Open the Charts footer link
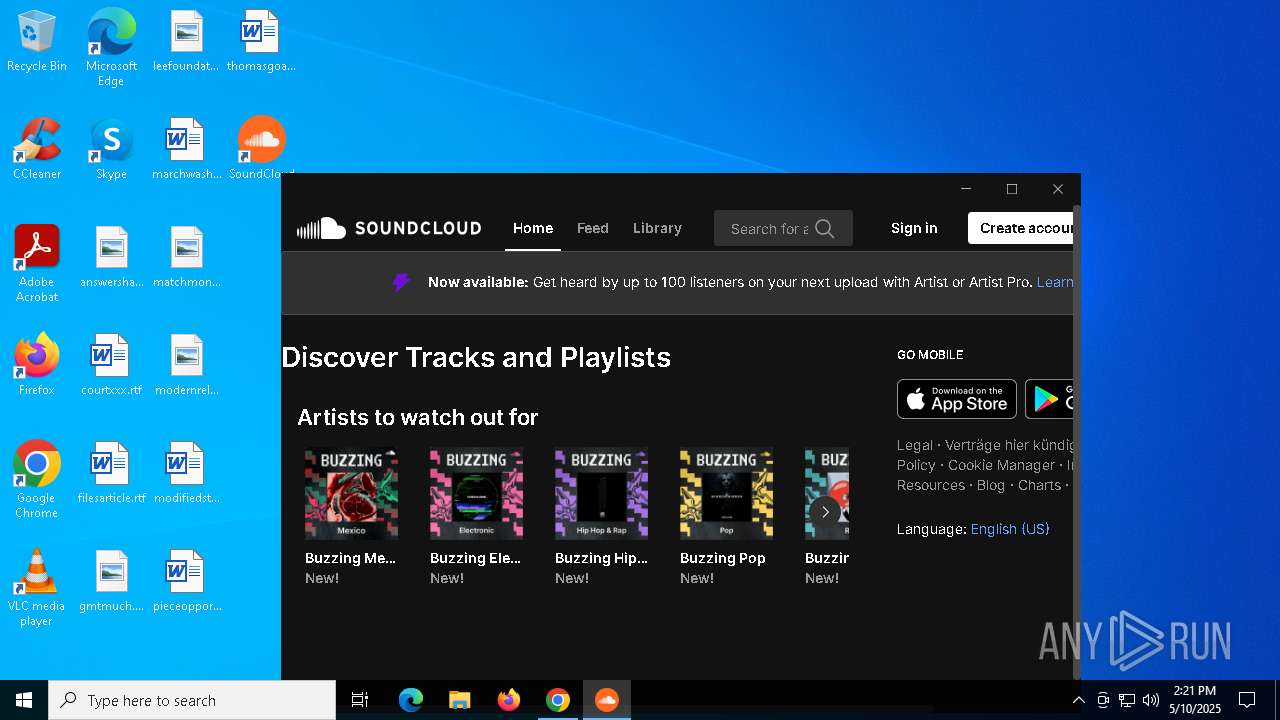This screenshot has width=1280, height=720. [x=1039, y=485]
